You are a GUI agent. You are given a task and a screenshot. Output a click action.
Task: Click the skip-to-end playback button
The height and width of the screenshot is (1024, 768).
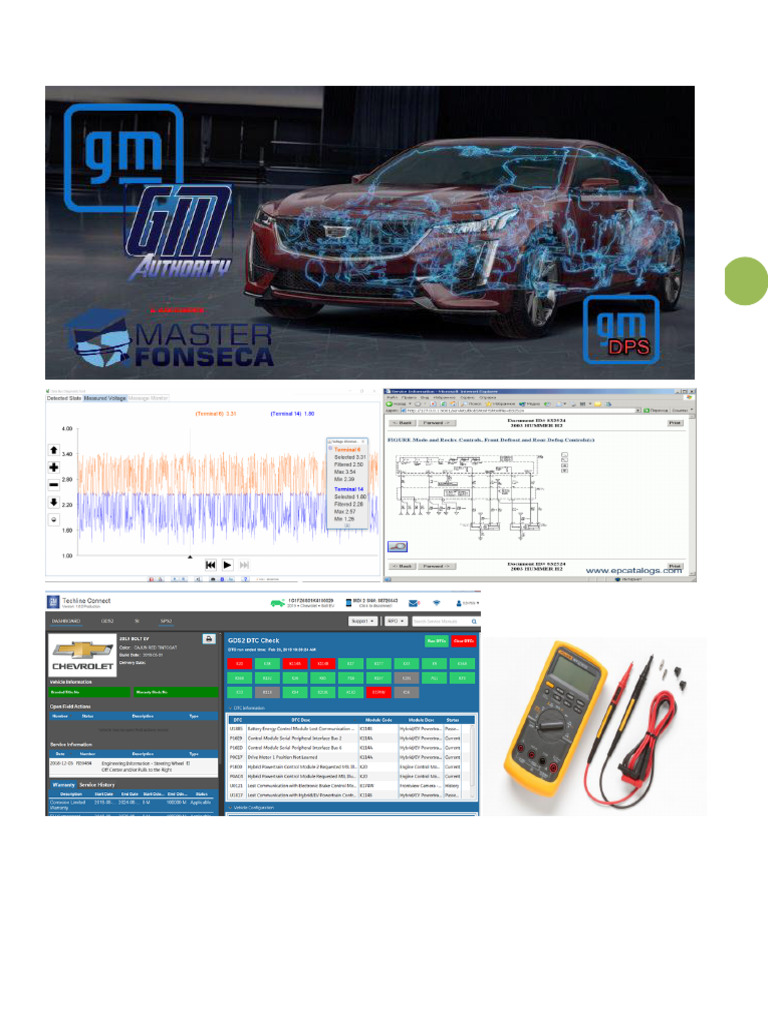coord(244,565)
